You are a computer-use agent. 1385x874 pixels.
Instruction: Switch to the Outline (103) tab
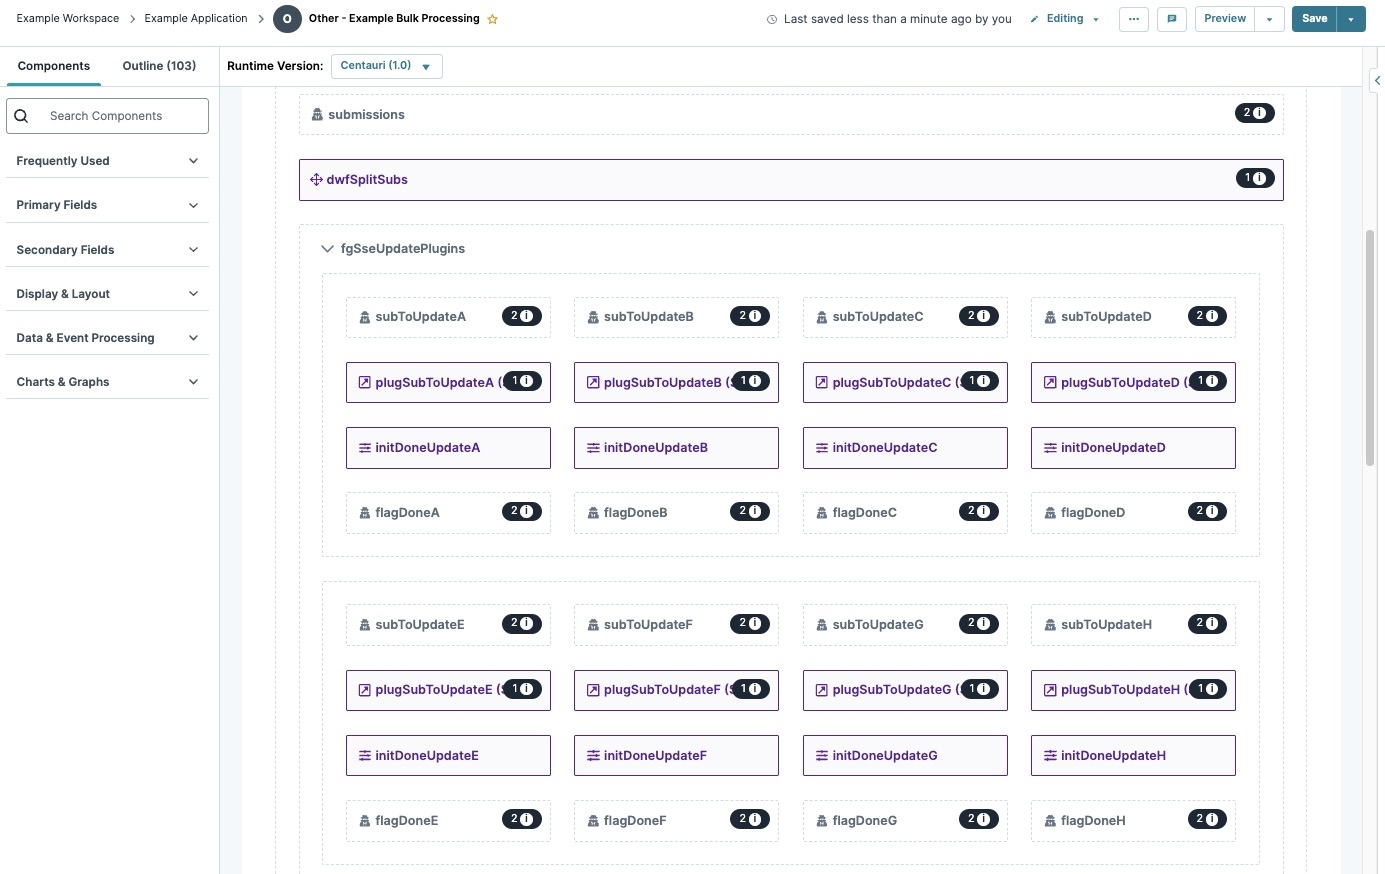(159, 66)
